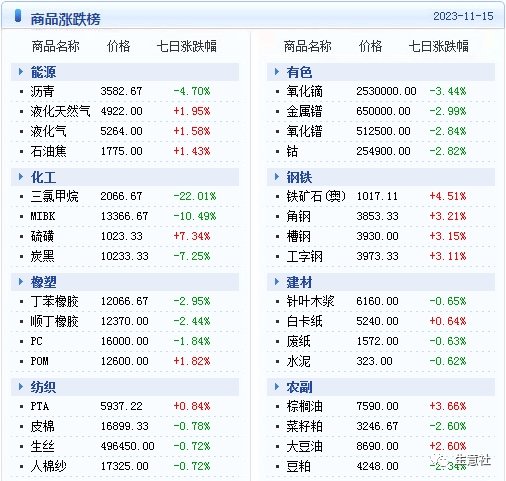506x481 pixels.
Task: Open the 纺织 category heading
Action: pyautogui.click(x=43, y=387)
